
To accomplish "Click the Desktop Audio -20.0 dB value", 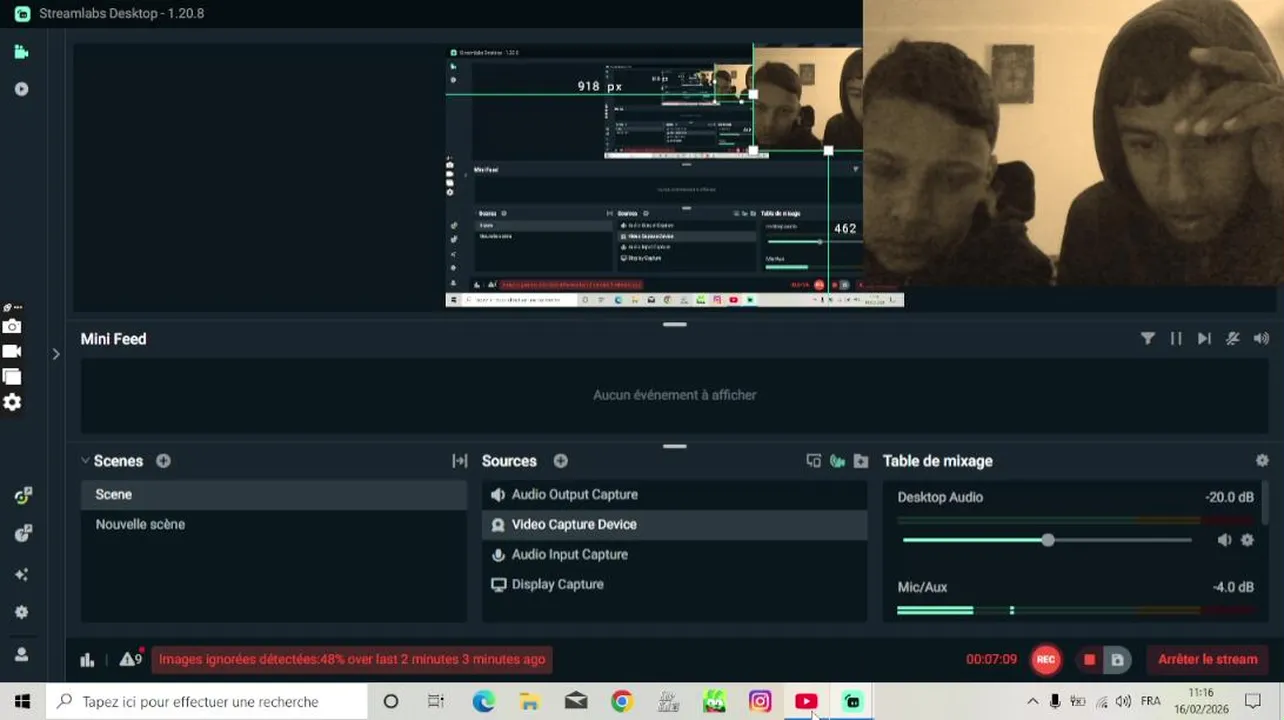I will tap(1229, 497).
